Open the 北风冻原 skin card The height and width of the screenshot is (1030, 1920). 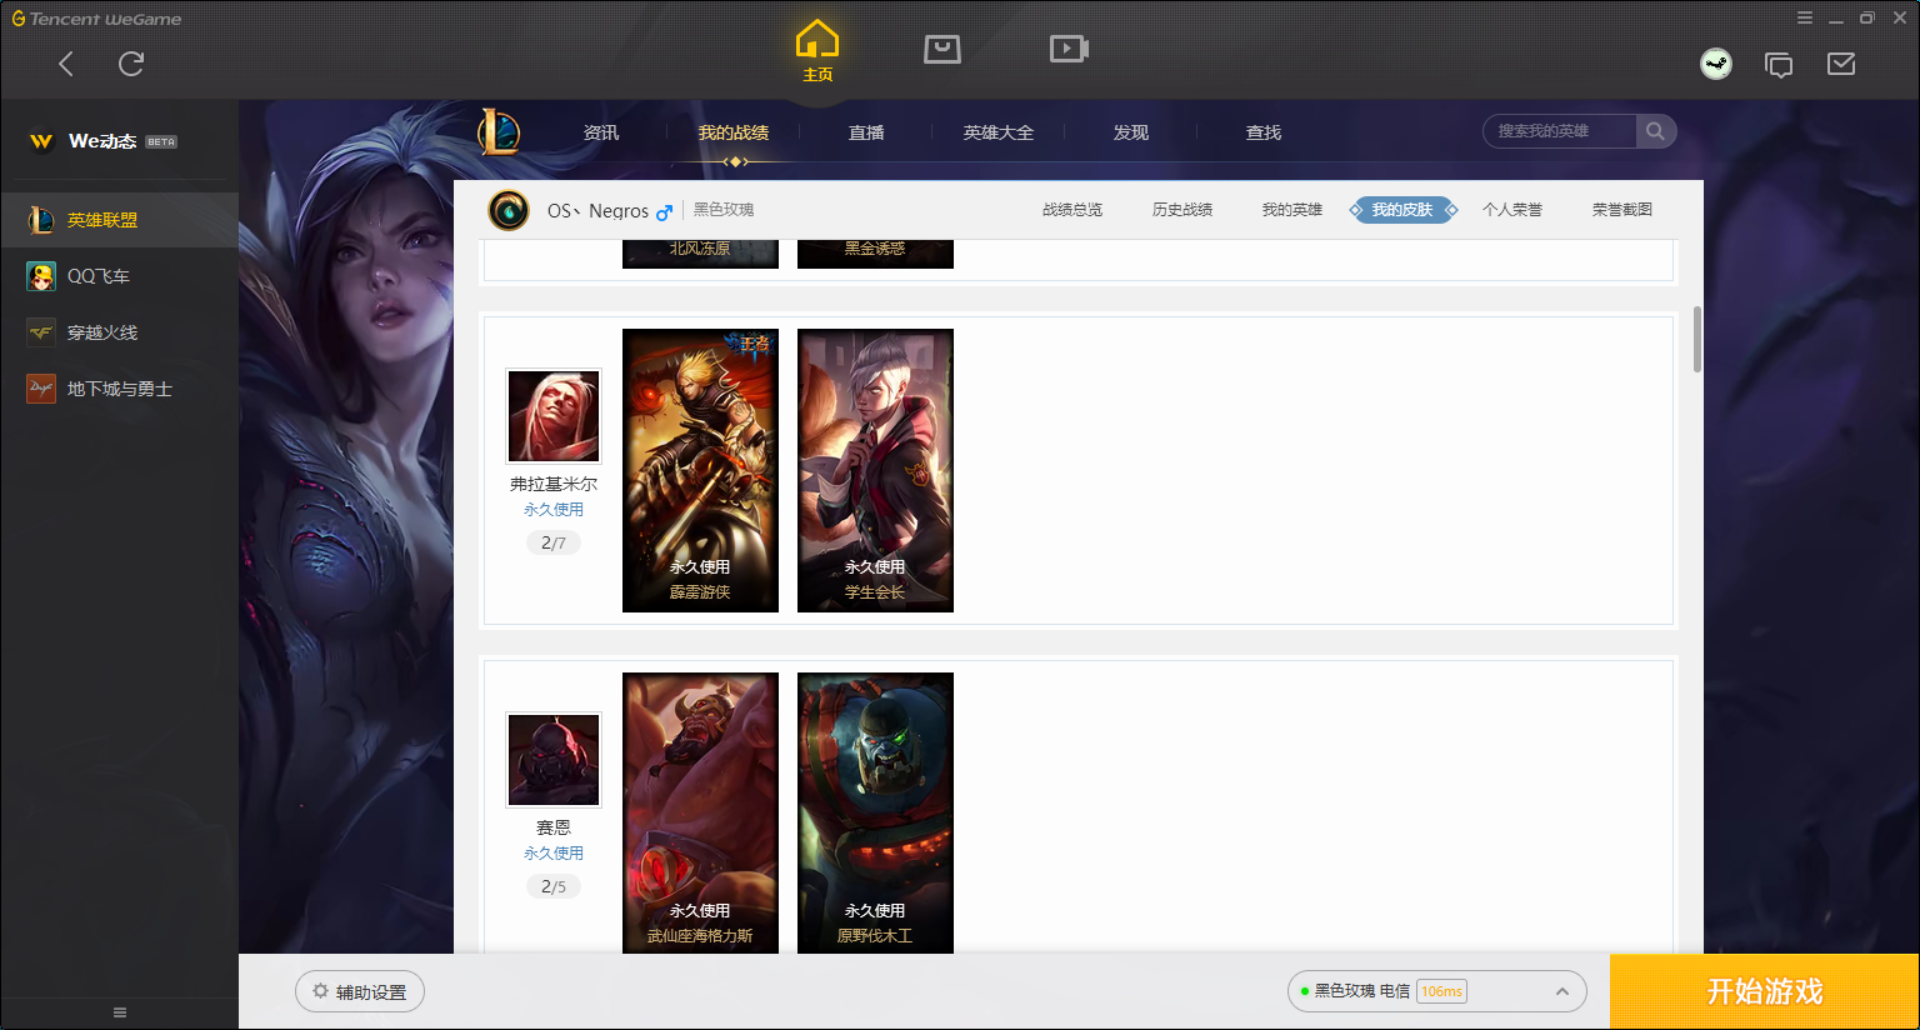pos(700,254)
